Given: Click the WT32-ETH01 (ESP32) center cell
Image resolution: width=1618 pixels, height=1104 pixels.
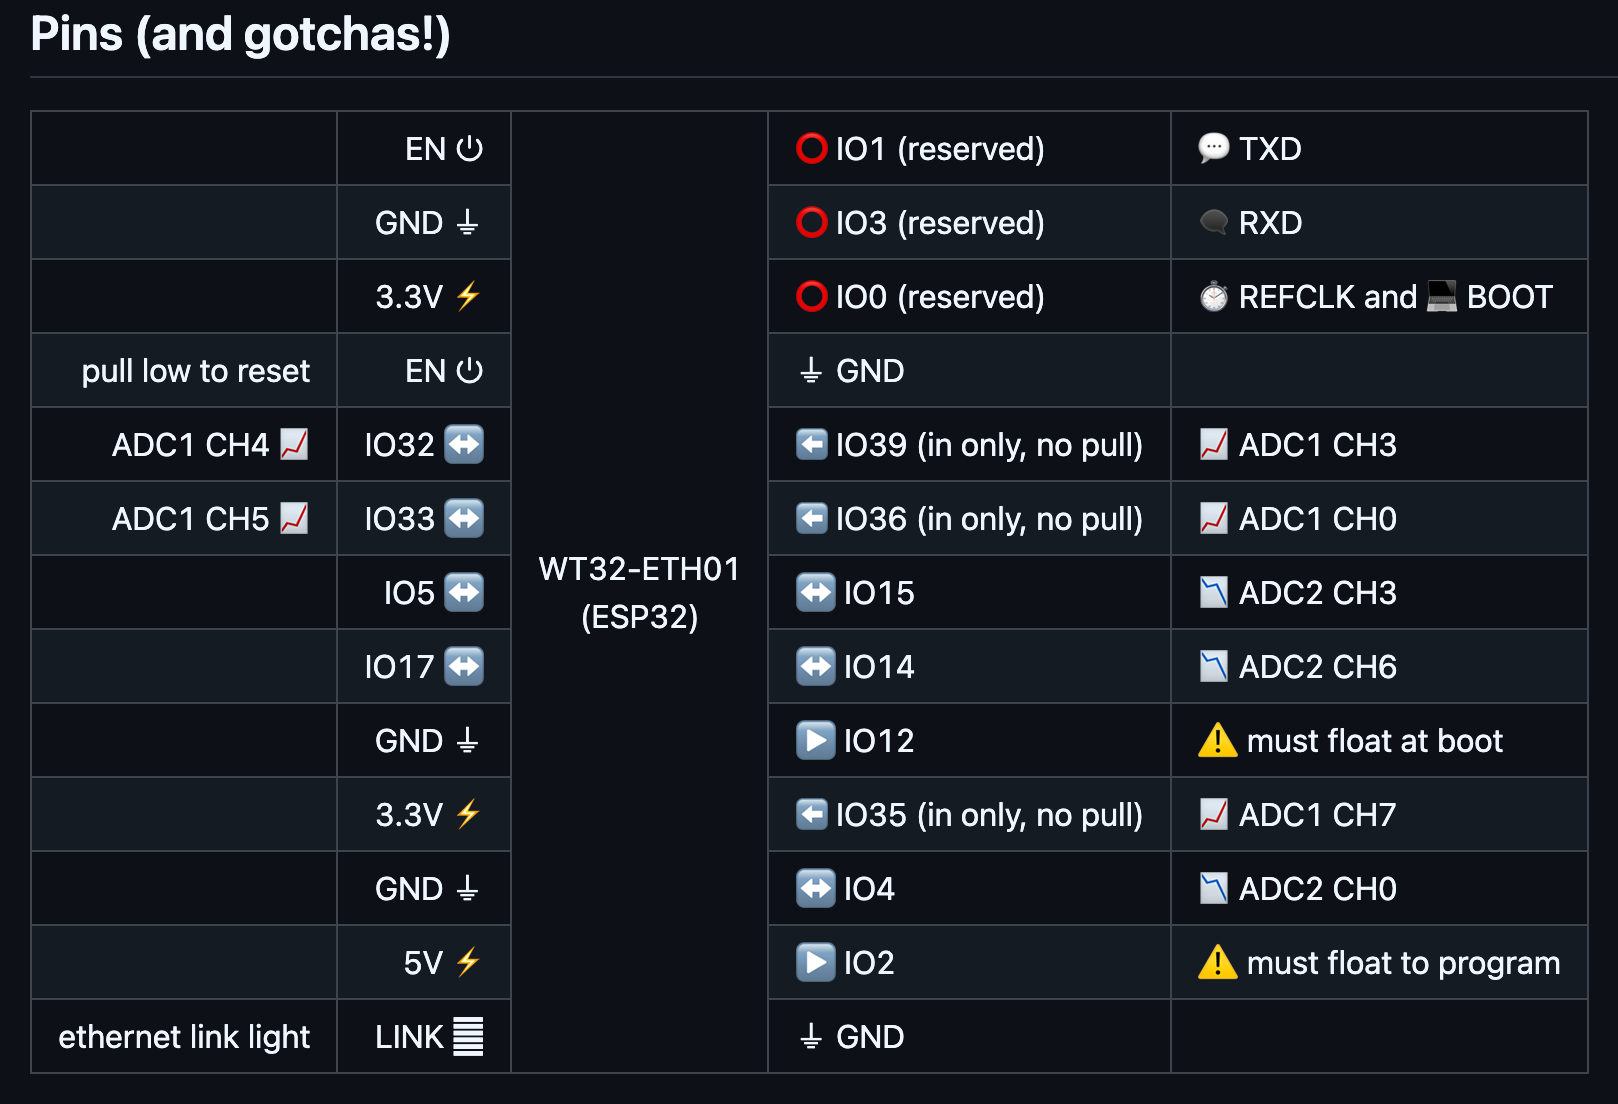Looking at the screenshot, I should click(639, 593).
